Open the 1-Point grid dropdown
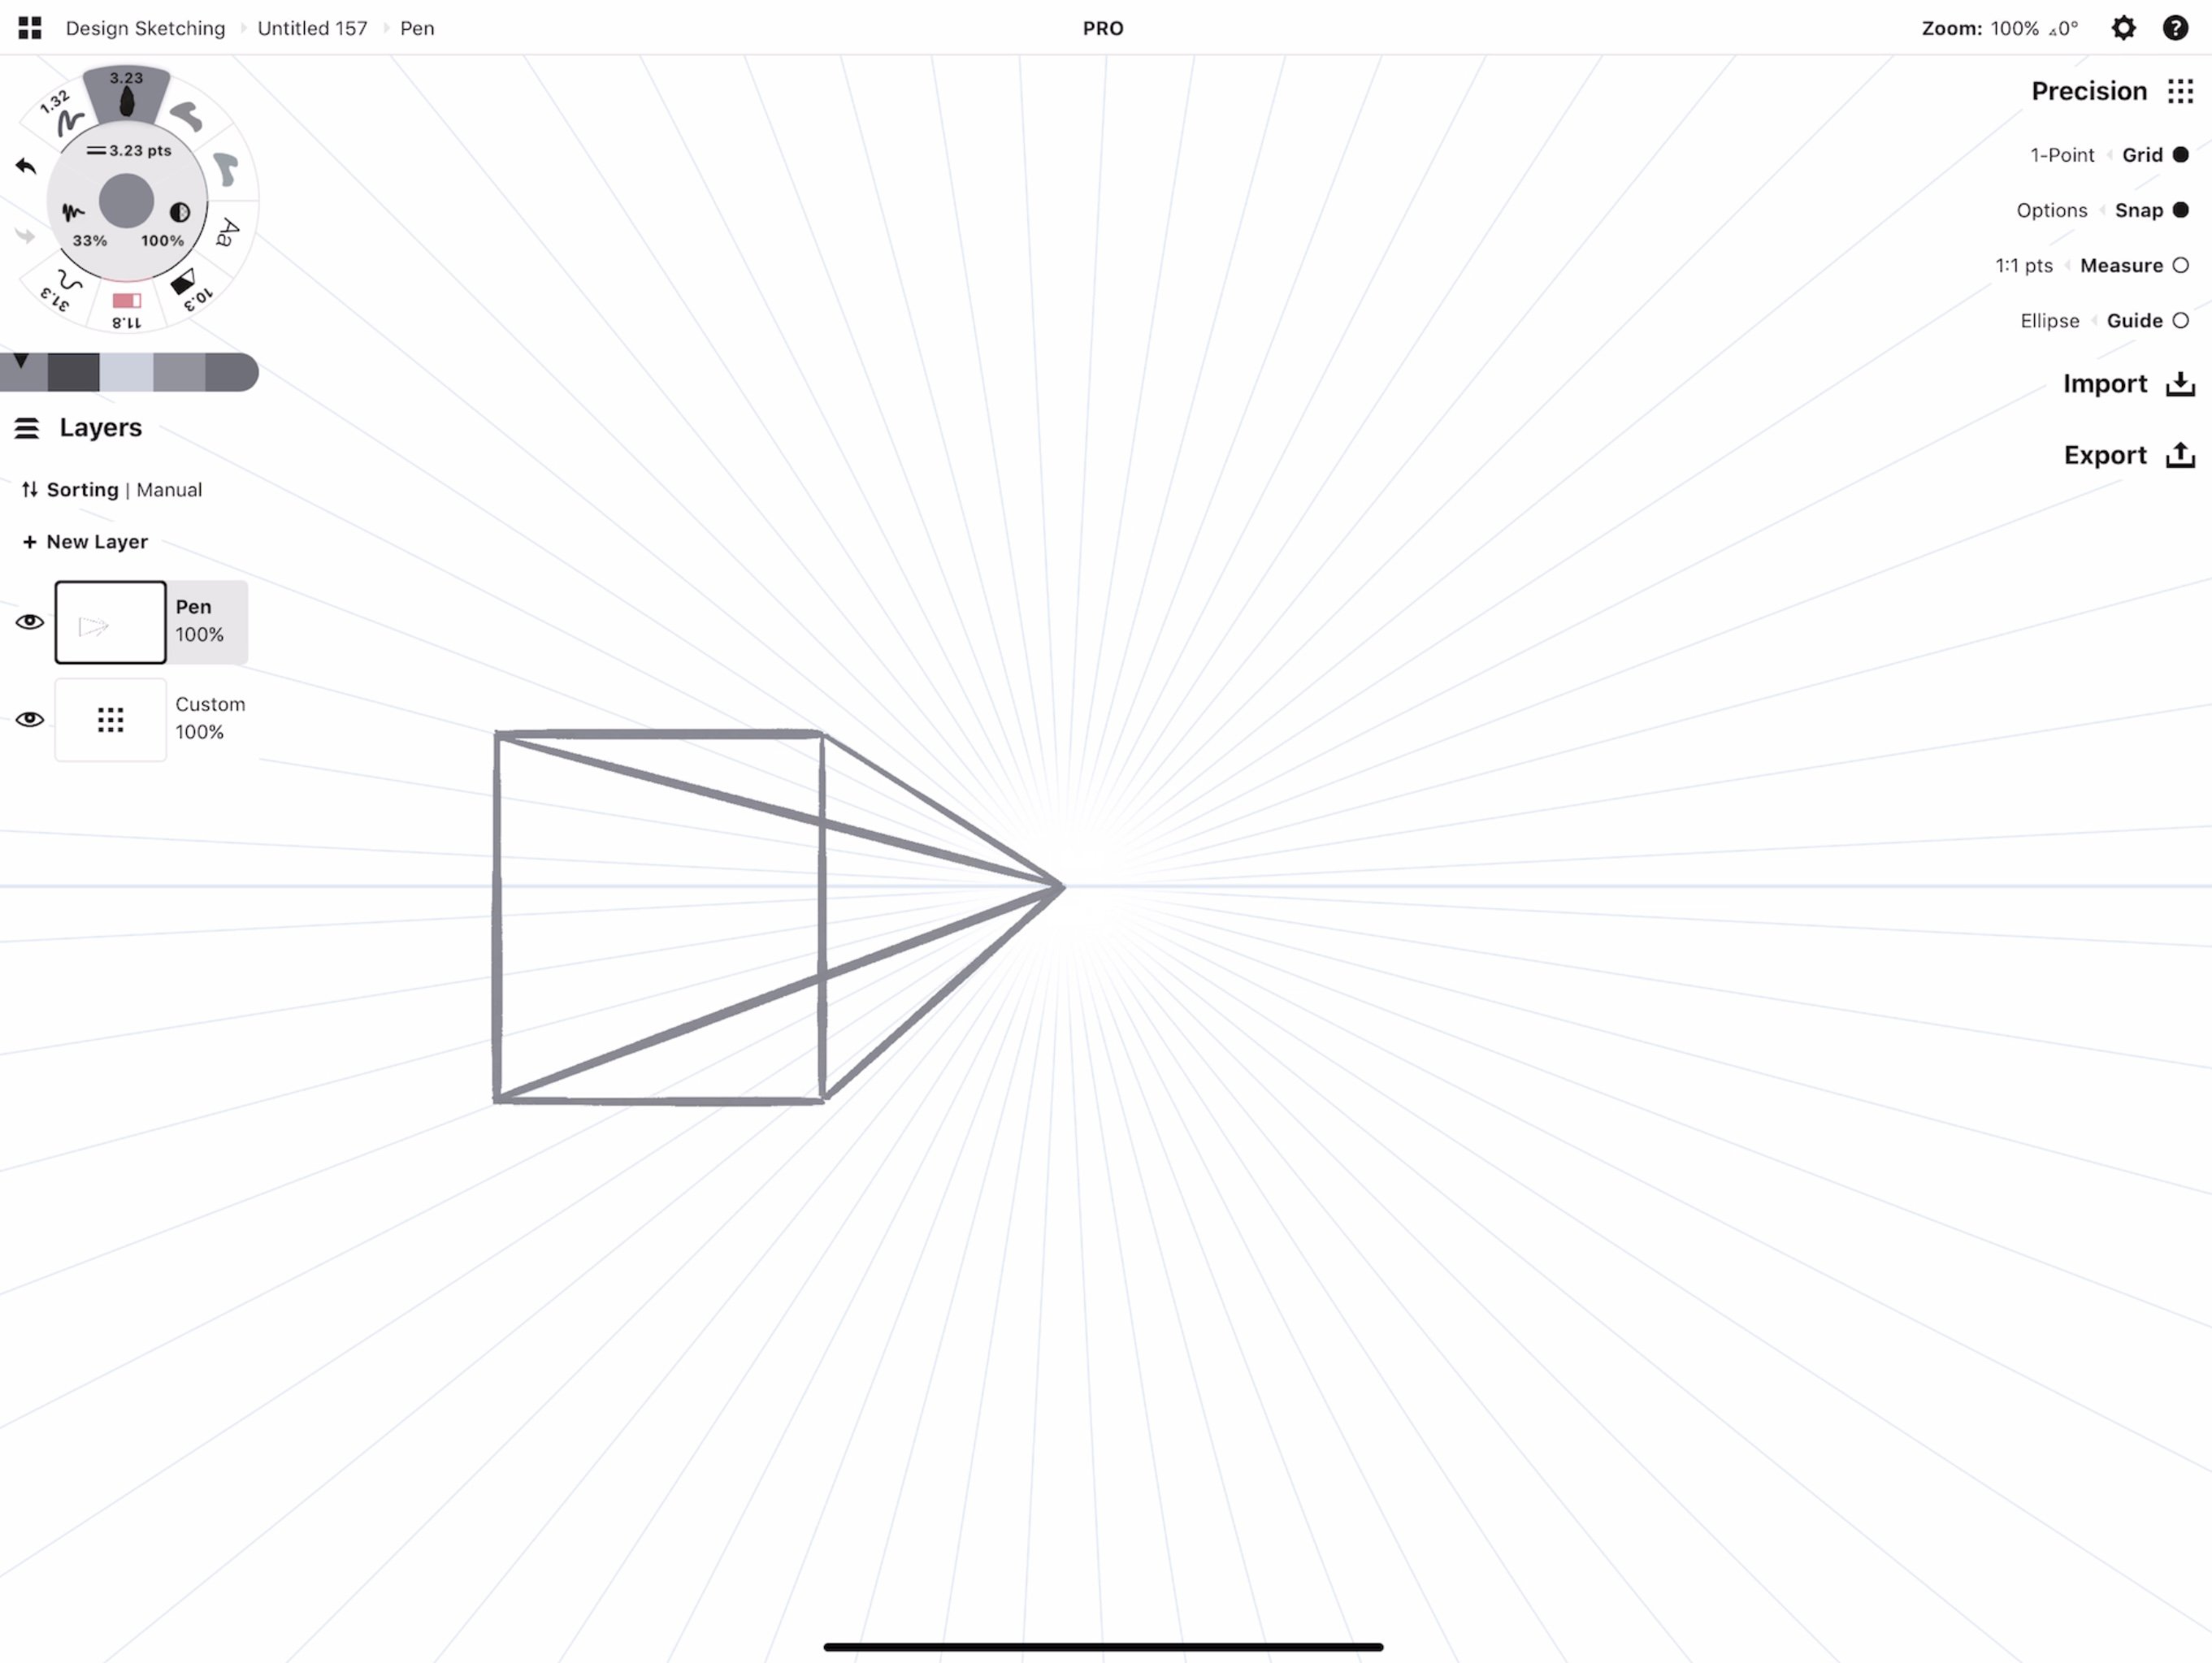This screenshot has height=1663, width=2212. [x=2062, y=155]
